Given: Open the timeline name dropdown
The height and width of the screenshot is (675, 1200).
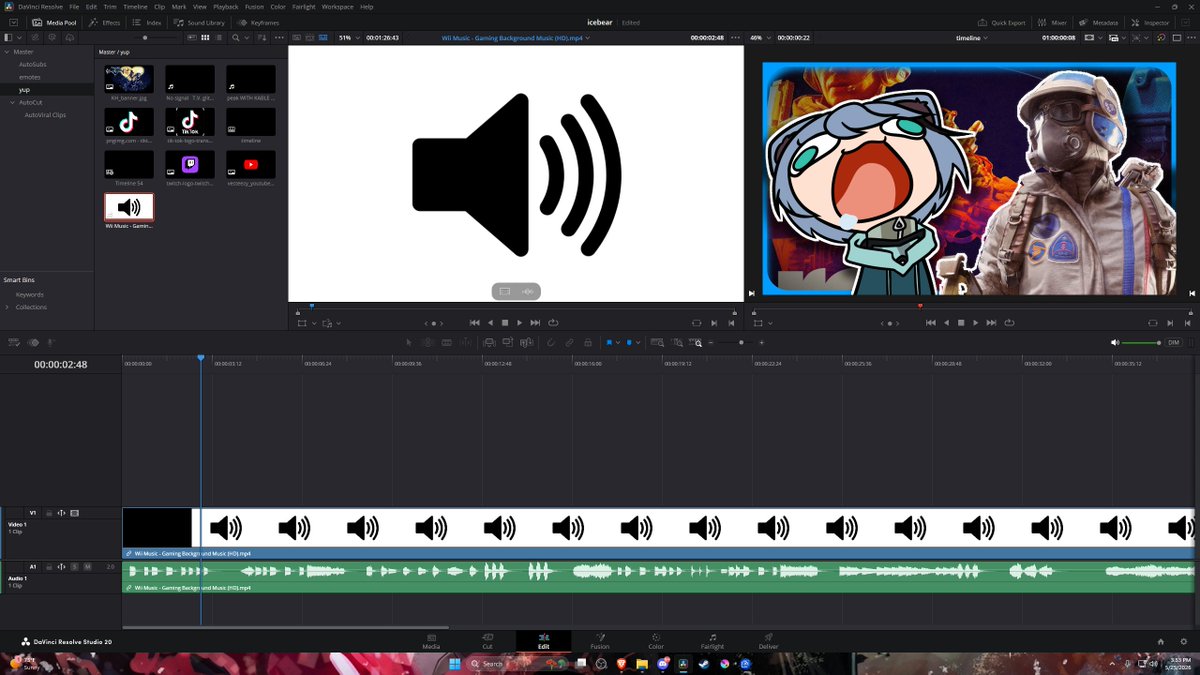Looking at the screenshot, I should tap(972, 37).
